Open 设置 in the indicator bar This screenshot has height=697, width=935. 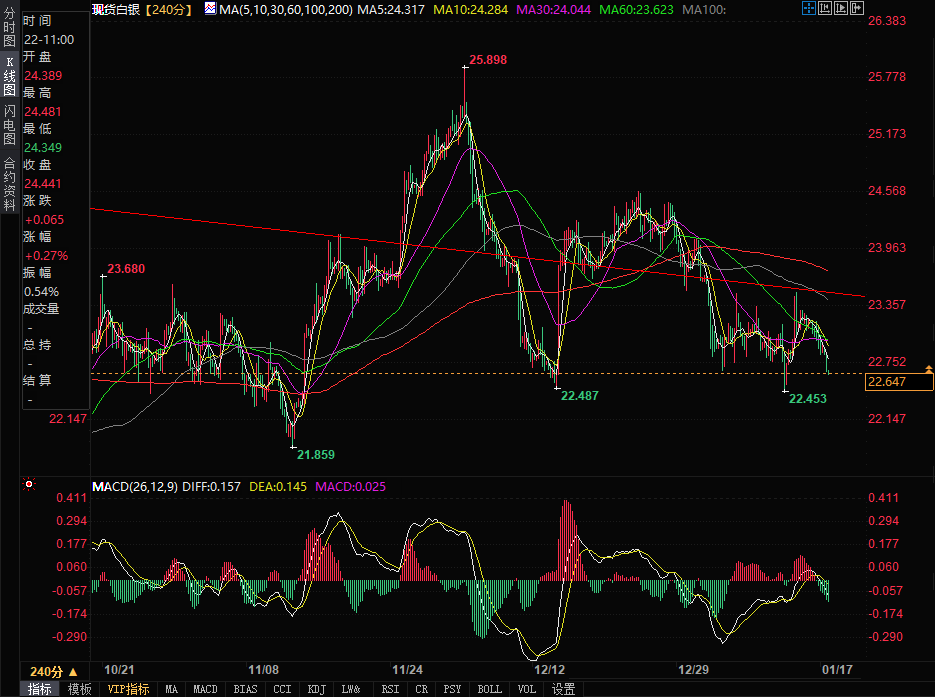[x=564, y=689]
